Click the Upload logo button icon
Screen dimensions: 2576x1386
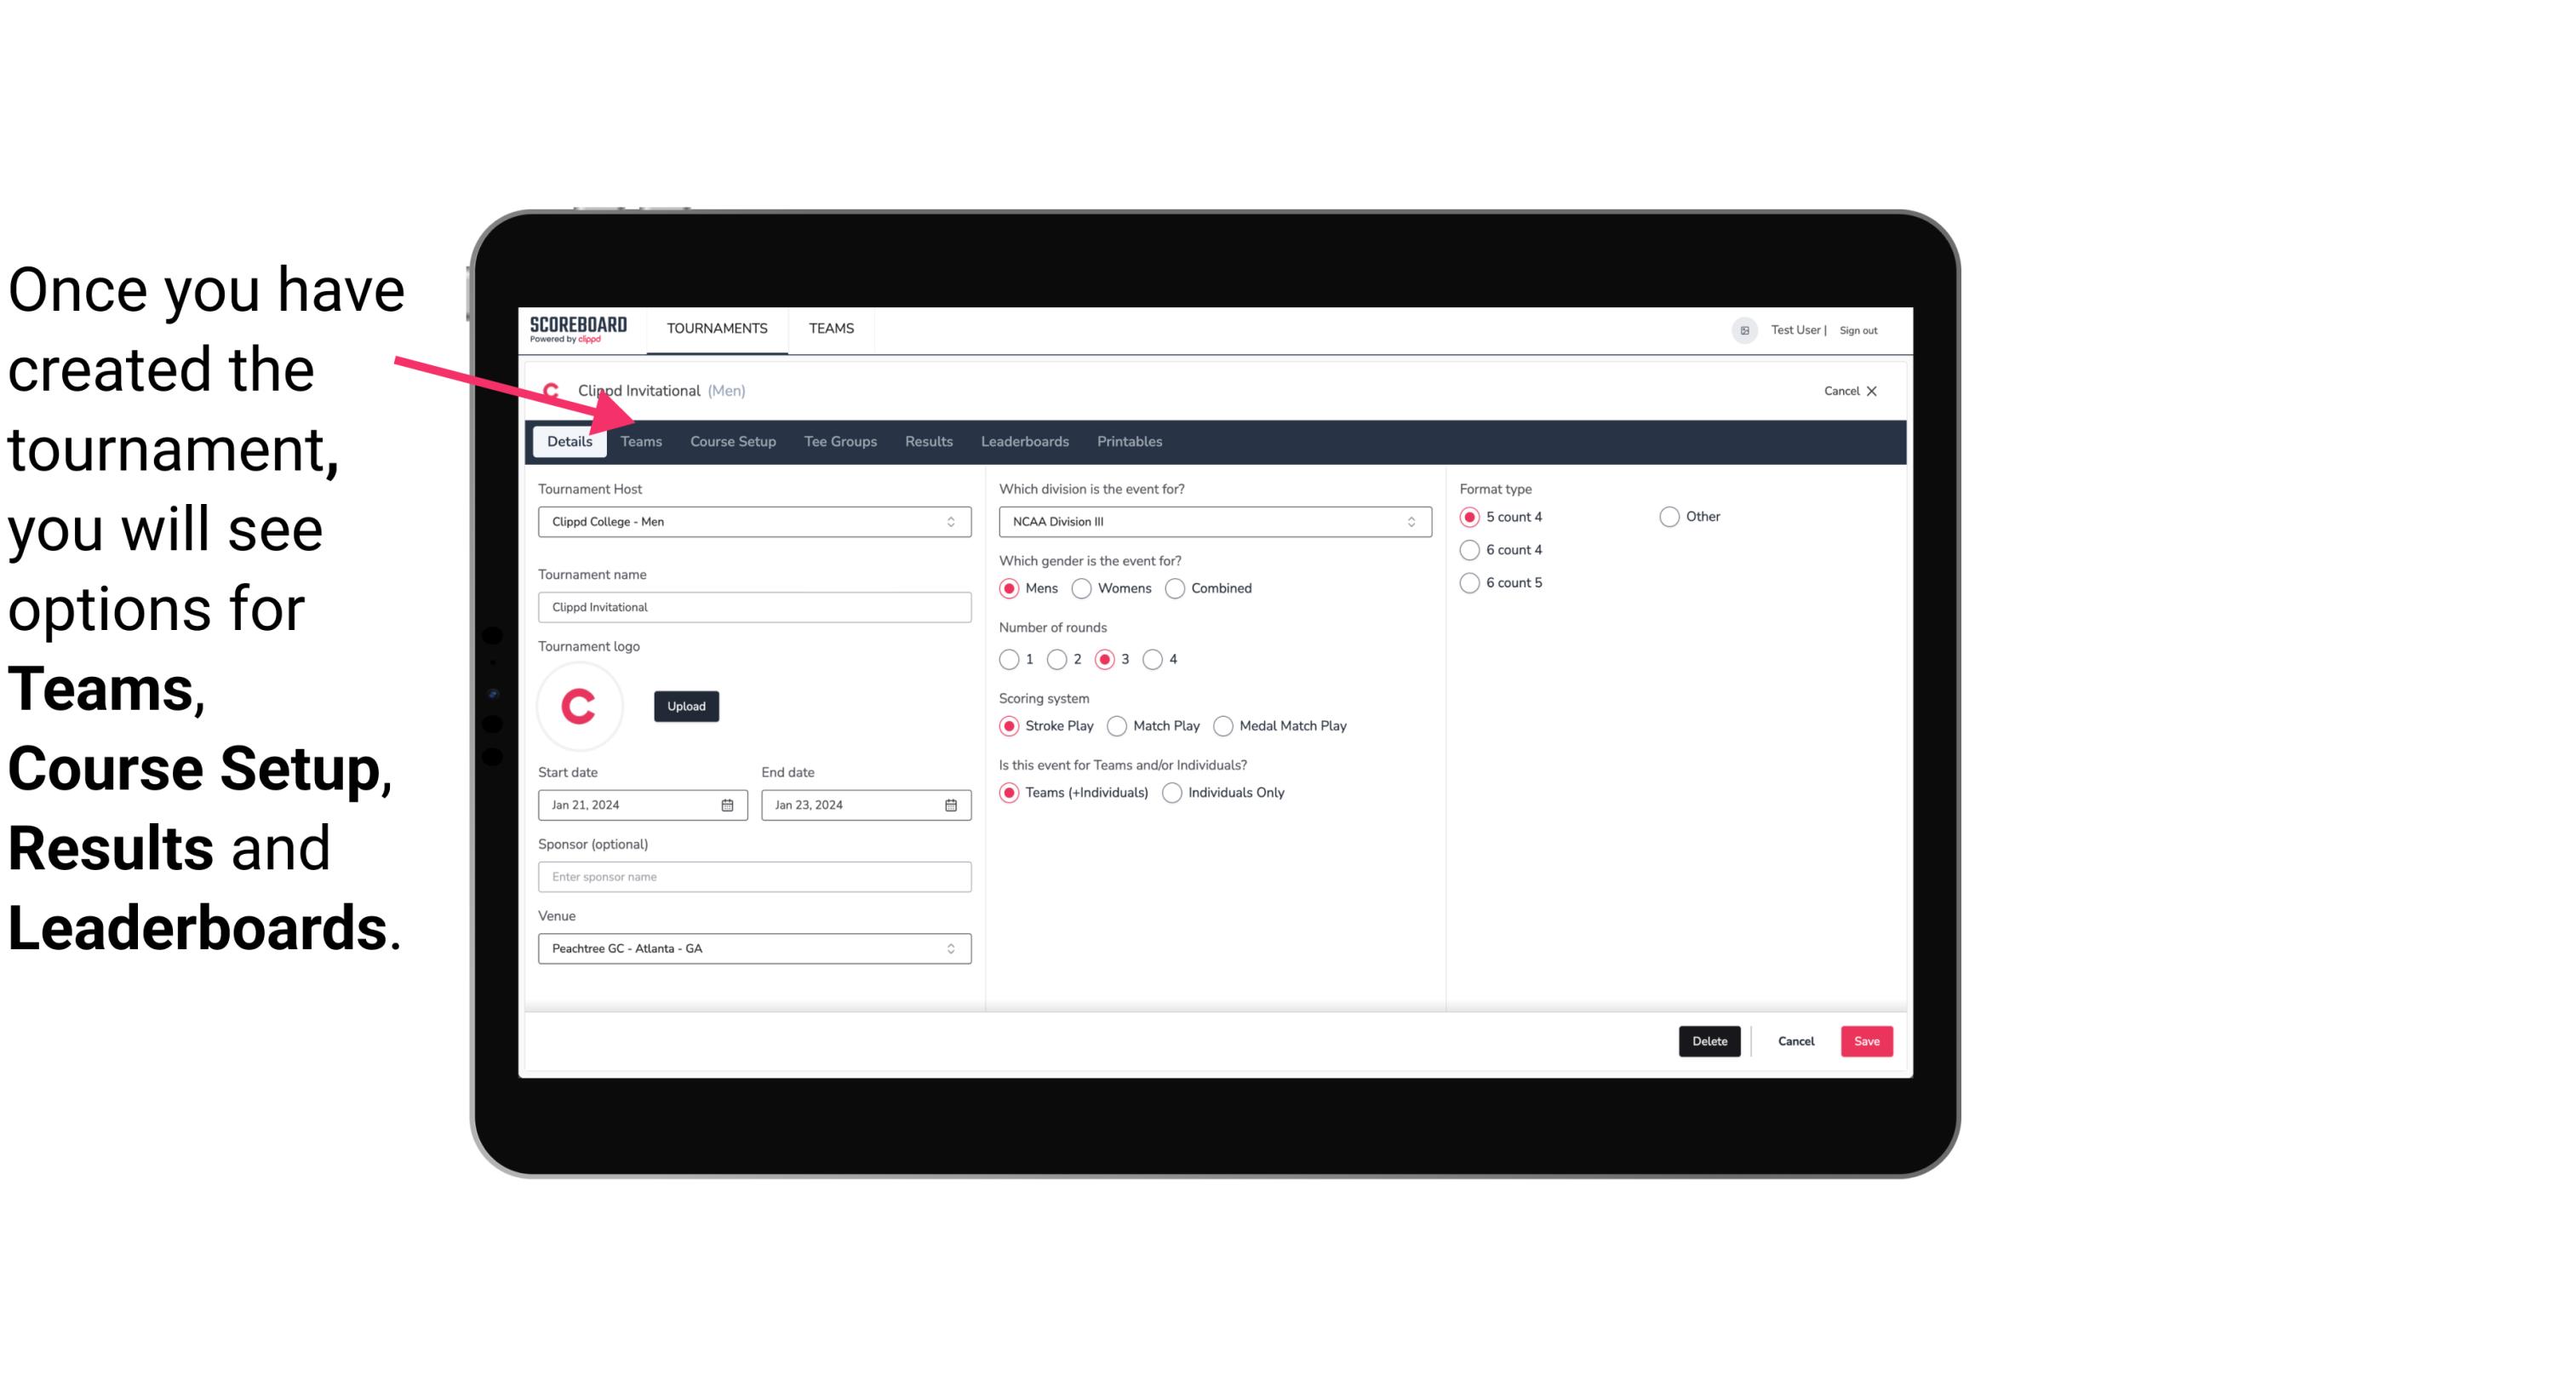coord(686,705)
